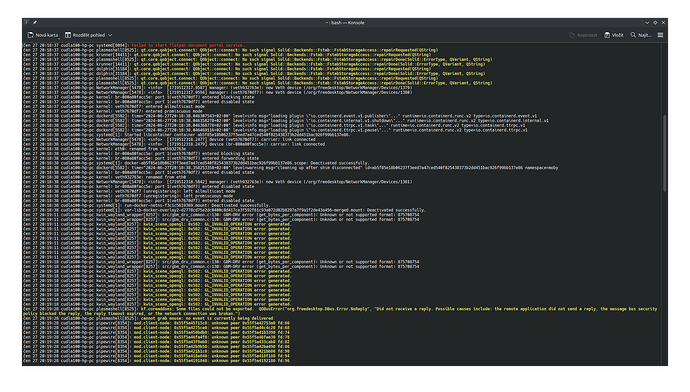Open a new tab with Nová karta

point(43,35)
